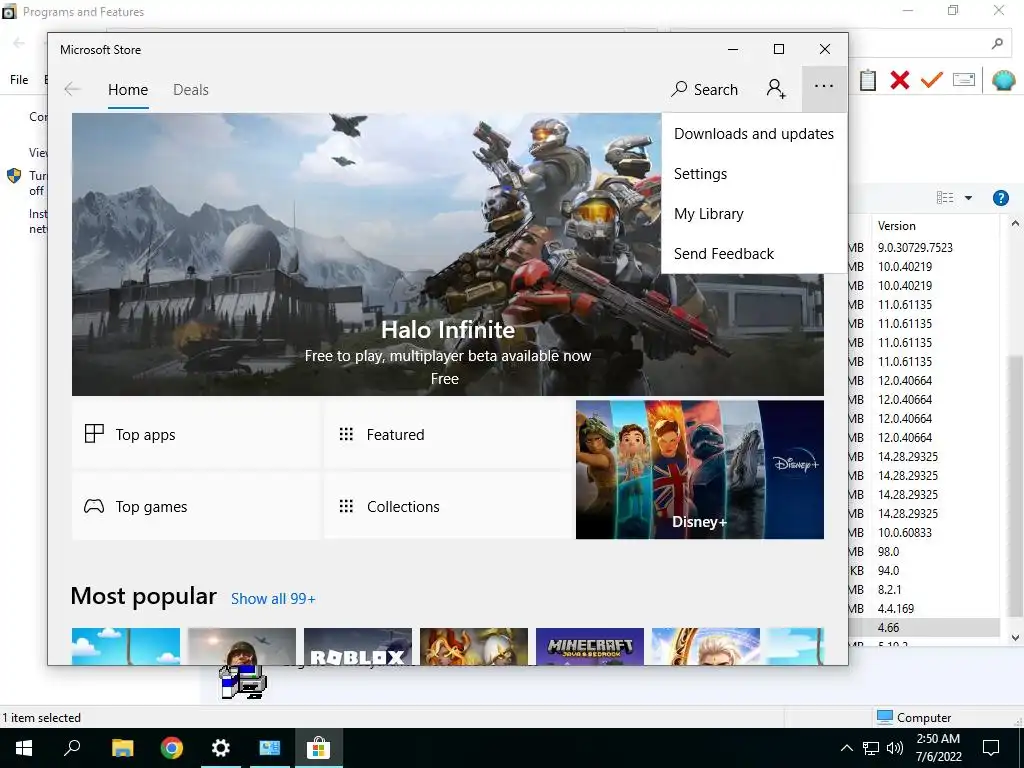The height and width of the screenshot is (768, 1024).
Task: Go back with the Store back arrow
Action: click(72, 89)
